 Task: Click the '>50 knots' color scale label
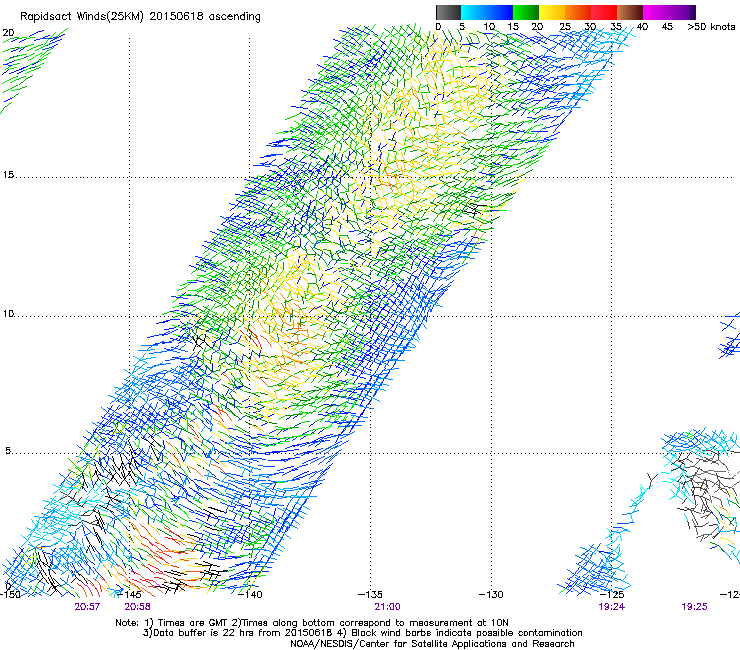(x=711, y=27)
